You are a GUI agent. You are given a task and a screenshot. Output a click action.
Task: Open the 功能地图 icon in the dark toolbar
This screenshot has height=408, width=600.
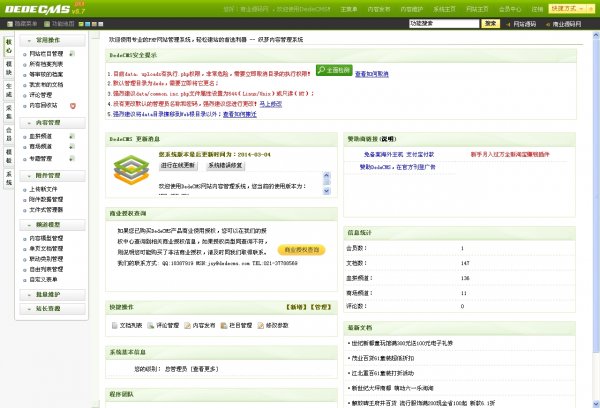[x=47, y=24]
